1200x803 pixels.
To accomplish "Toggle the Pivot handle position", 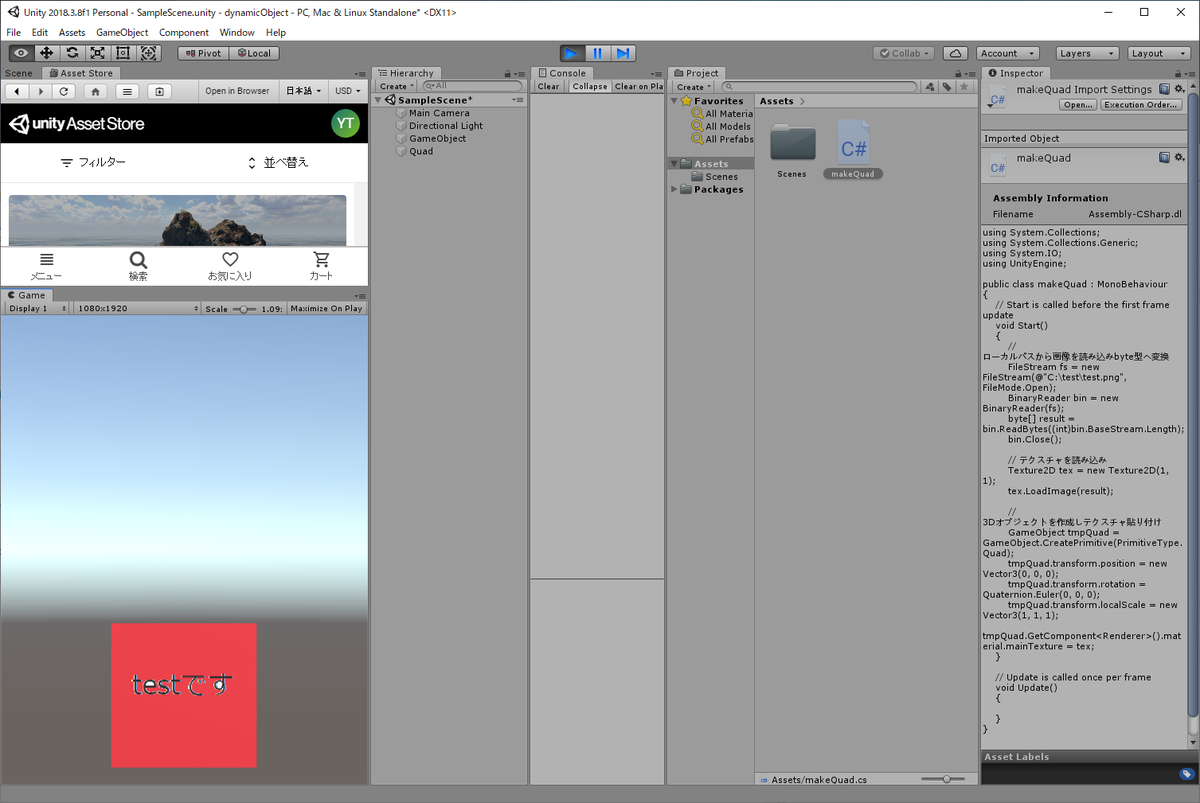I will (204, 53).
